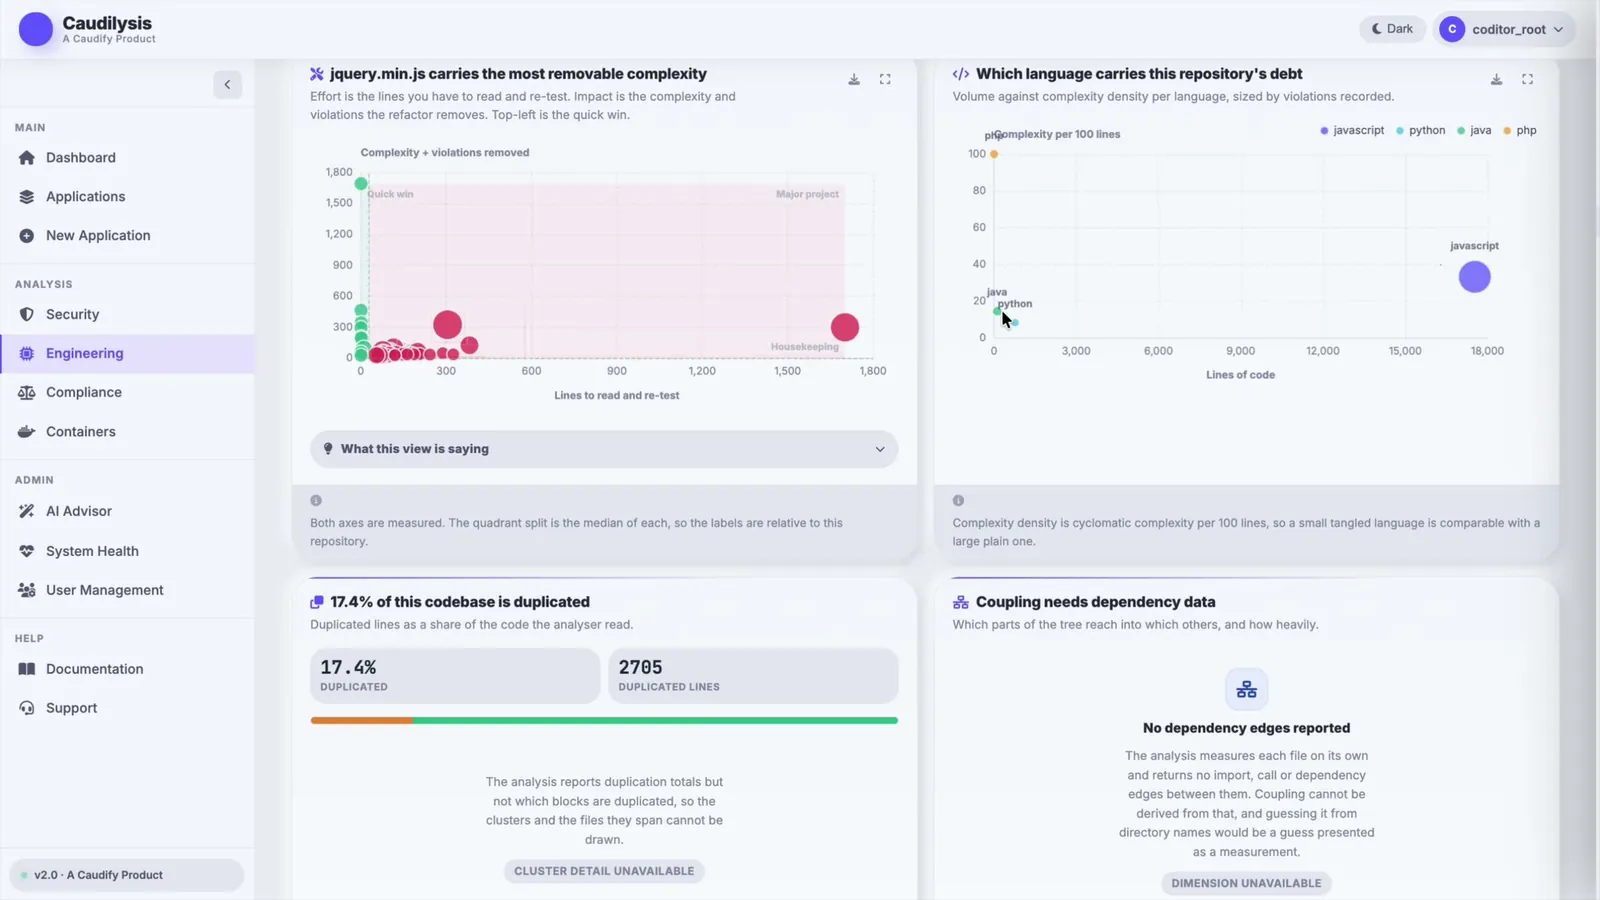Select the Engineering sidebar item
1600x900 pixels.
click(127, 353)
